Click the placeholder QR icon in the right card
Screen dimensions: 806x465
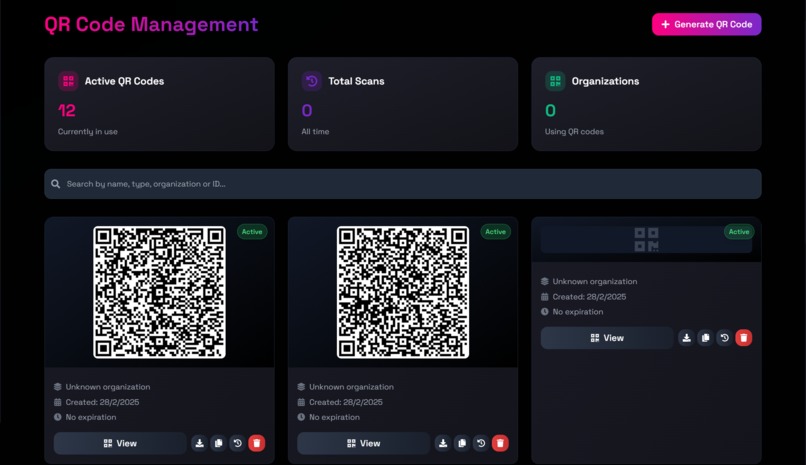tap(646, 239)
